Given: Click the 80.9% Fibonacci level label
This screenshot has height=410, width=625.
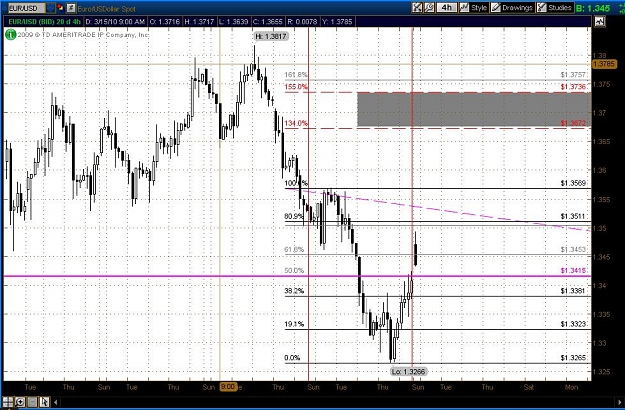Looking at the screenshot, I should [x=294, y=216].
